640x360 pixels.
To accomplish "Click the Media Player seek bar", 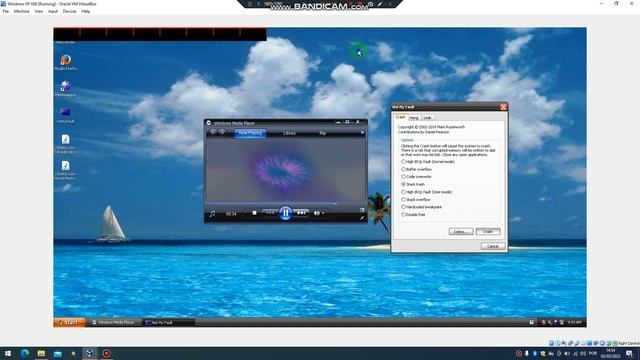I will coord(286,203).
